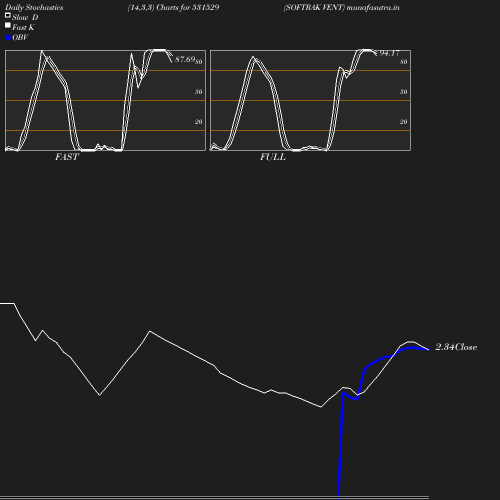Click the Fast K legend swatch
The image size is (500, 500).
pos(8,25)
